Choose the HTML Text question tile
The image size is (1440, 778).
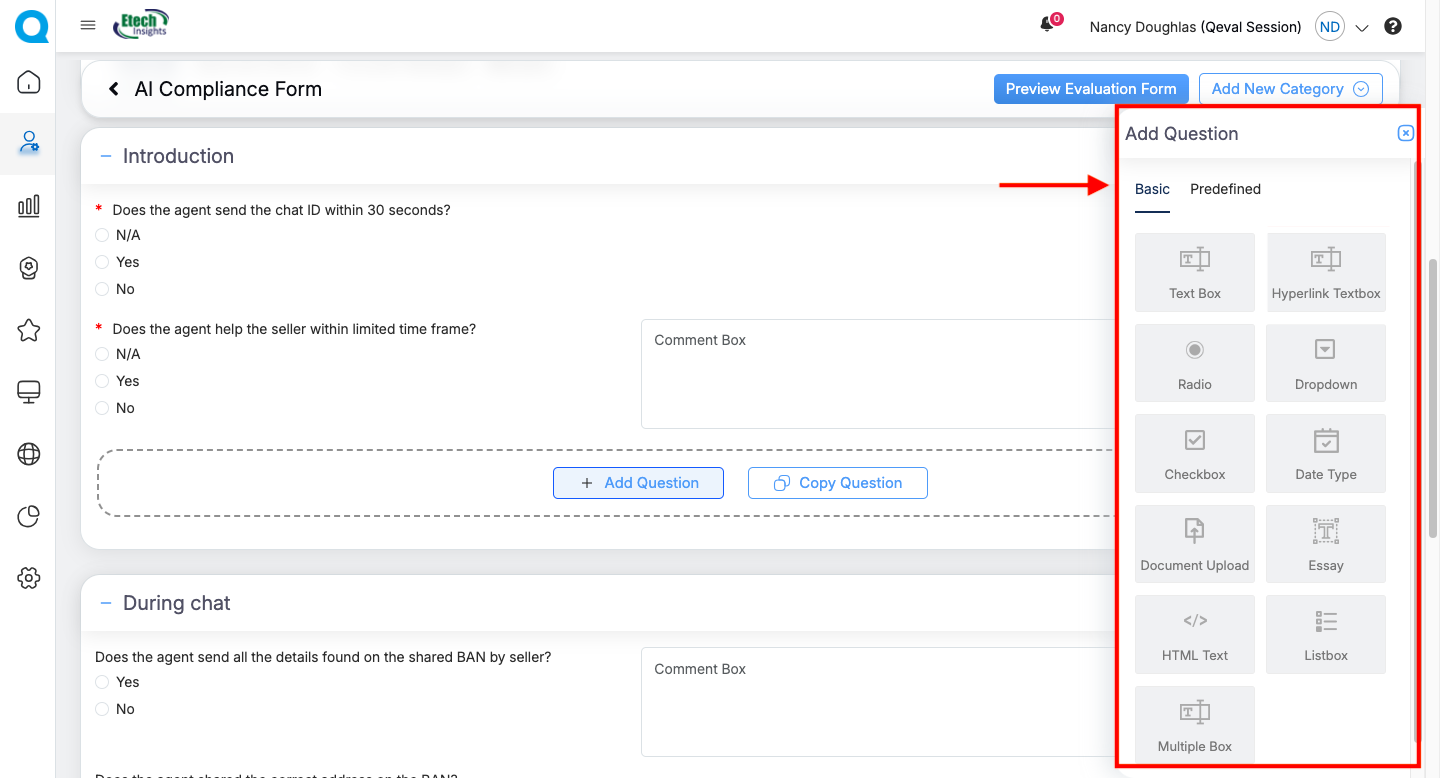coord(1194,634)
